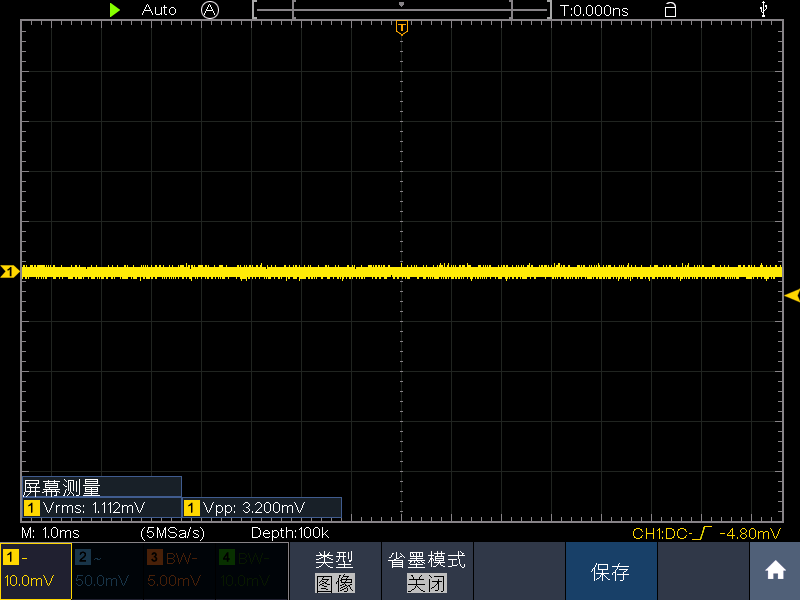Image resolution: width=800 pixels, height=600 pixels.
Task: Click the M: 1.0ms timebase readout
Action: pyautogui.click(x=51, y=533)
